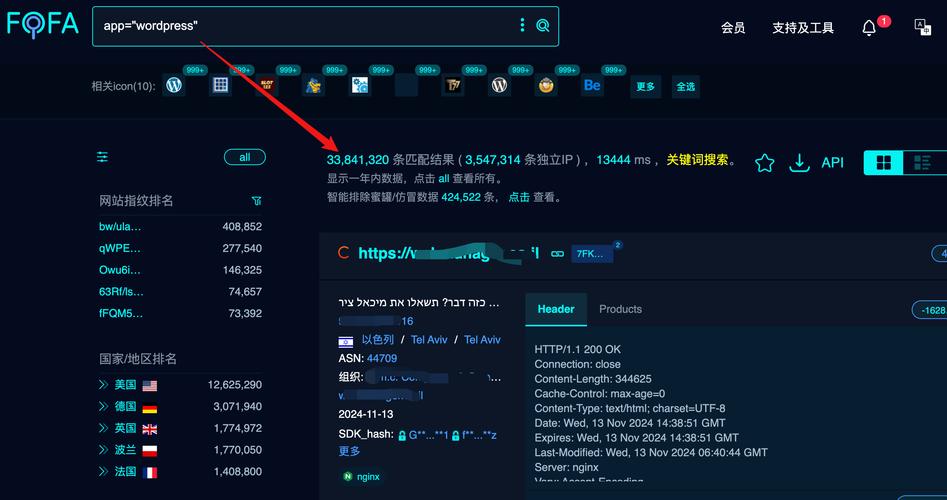Switch to grid card view
This screenshot has width=947, height=500.
(884, 162)
